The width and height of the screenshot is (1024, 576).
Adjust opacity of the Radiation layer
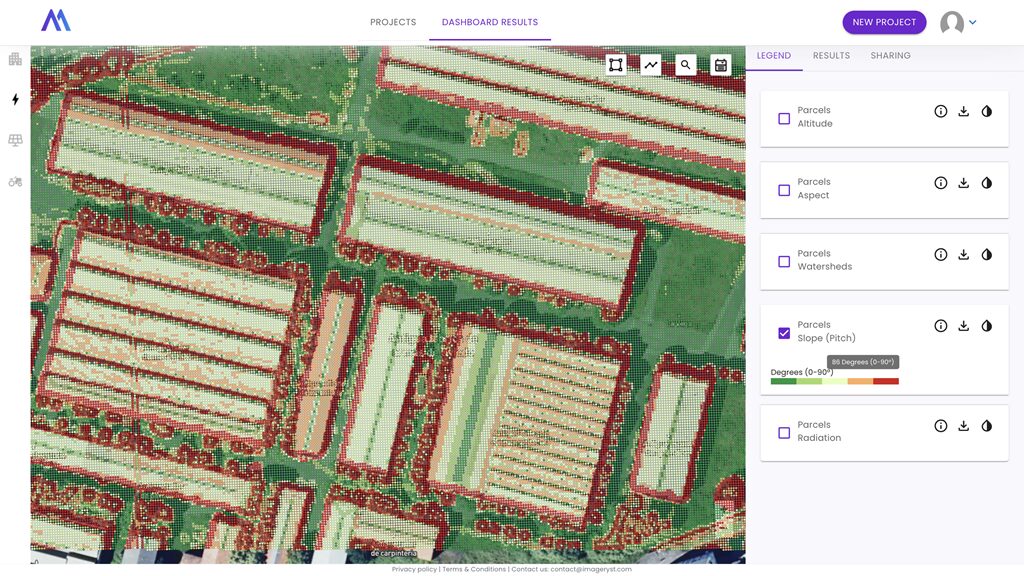coord(987,426)
